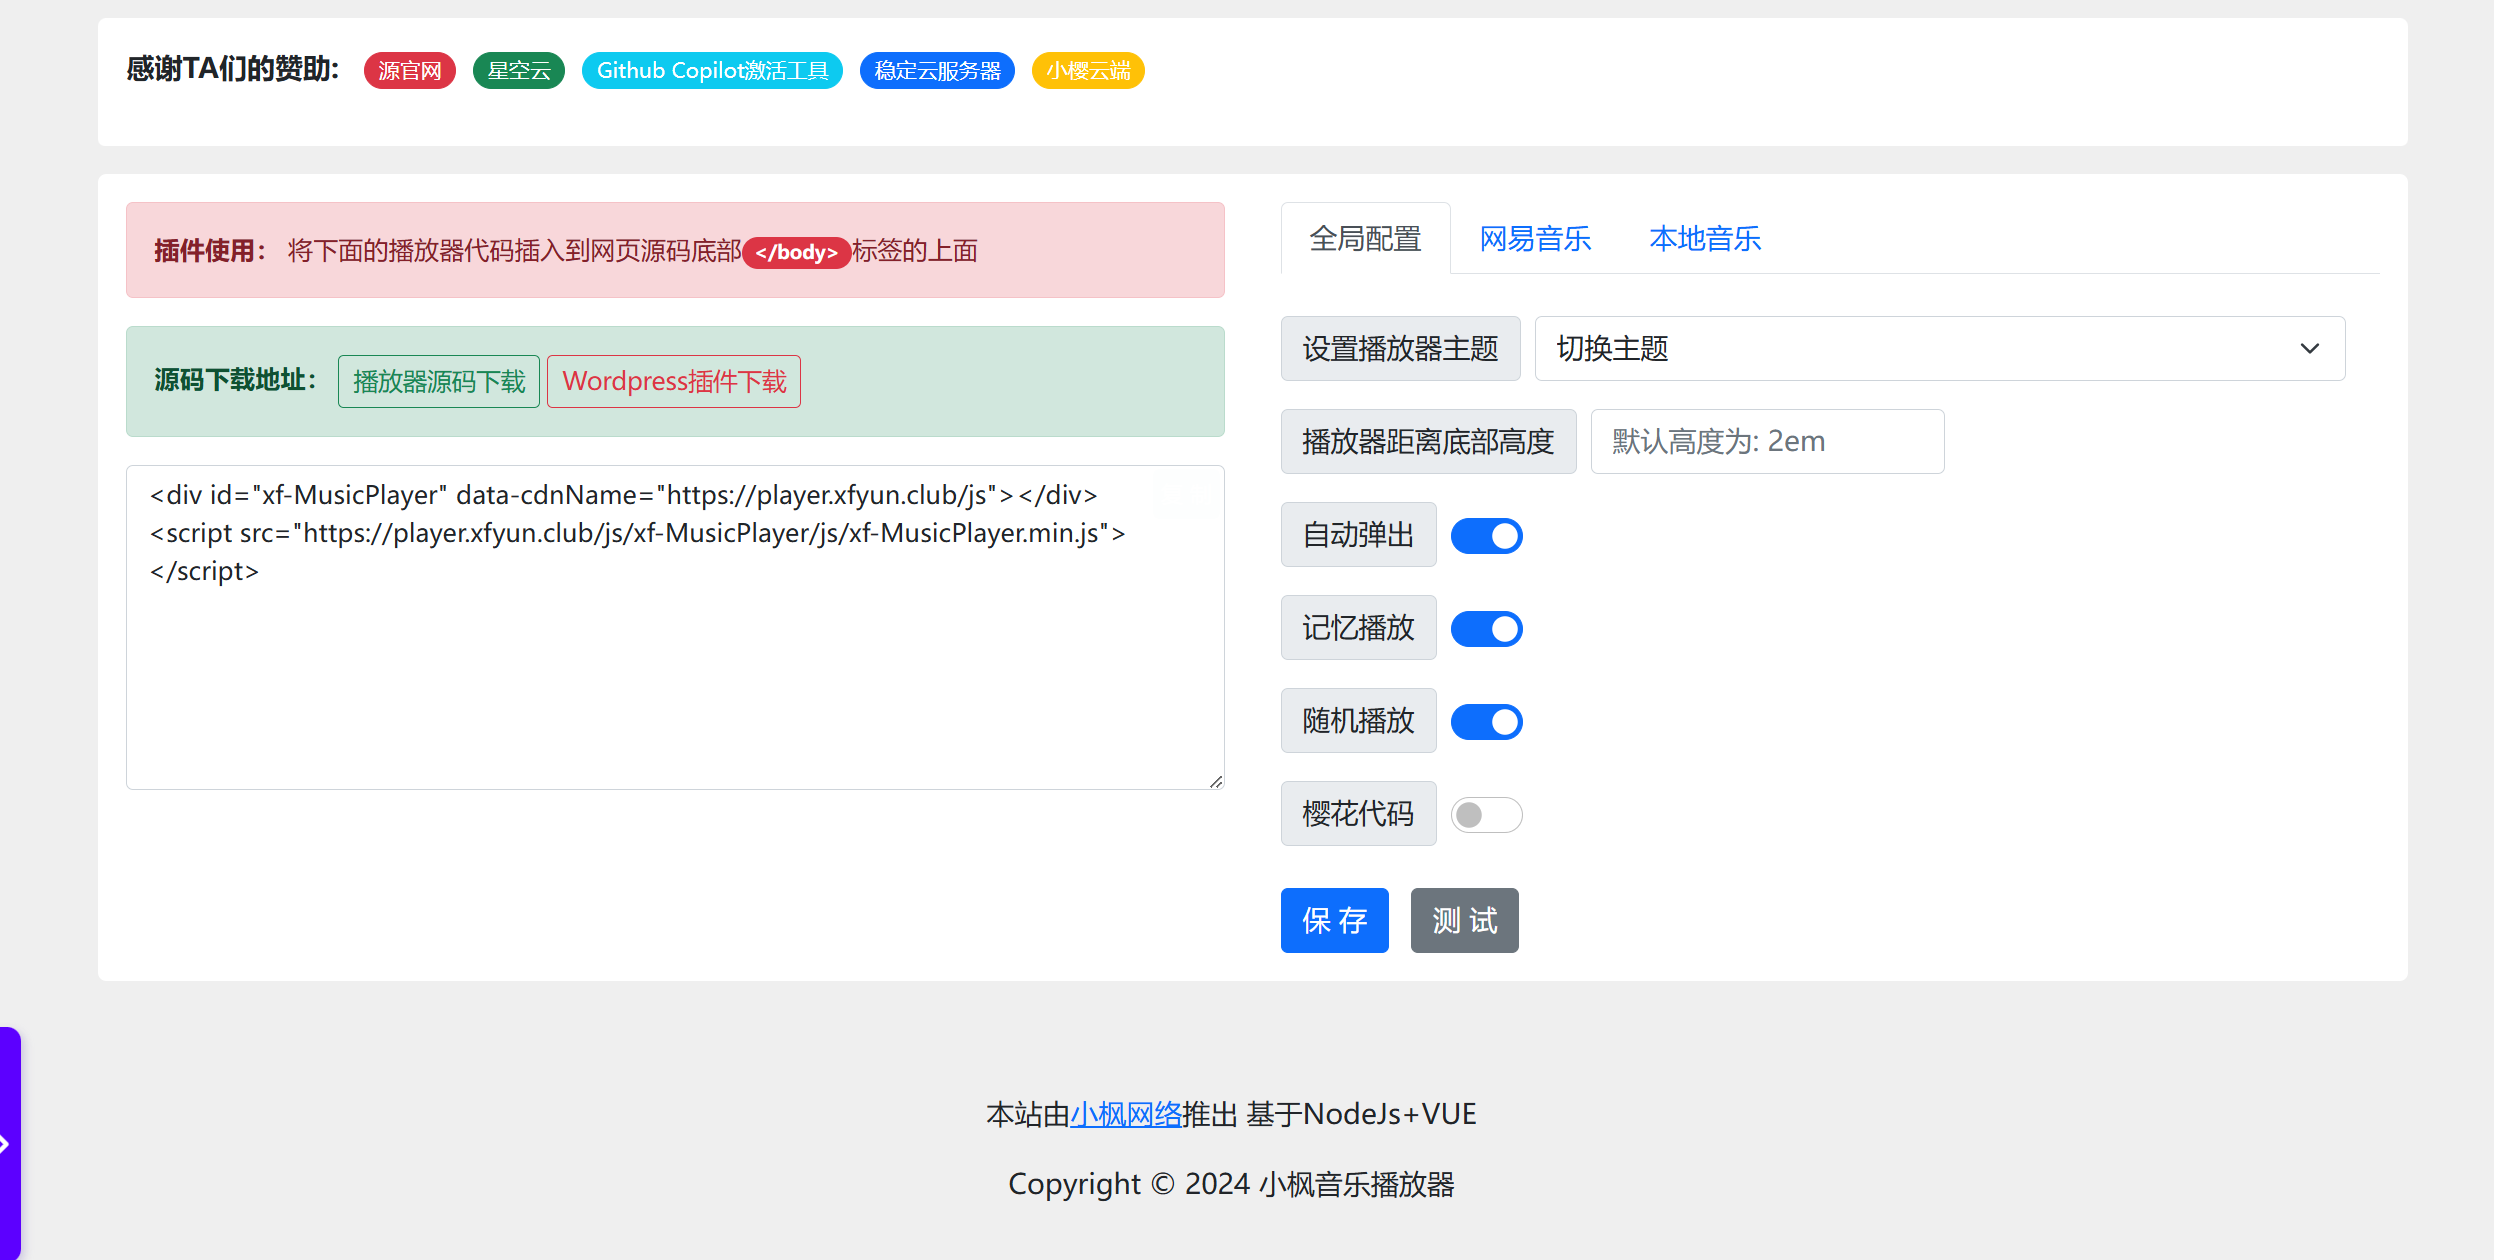Open Github Copilot激活工具 sponsor badge
This screenshot has width=2494, height=1260.
(712, 71)
